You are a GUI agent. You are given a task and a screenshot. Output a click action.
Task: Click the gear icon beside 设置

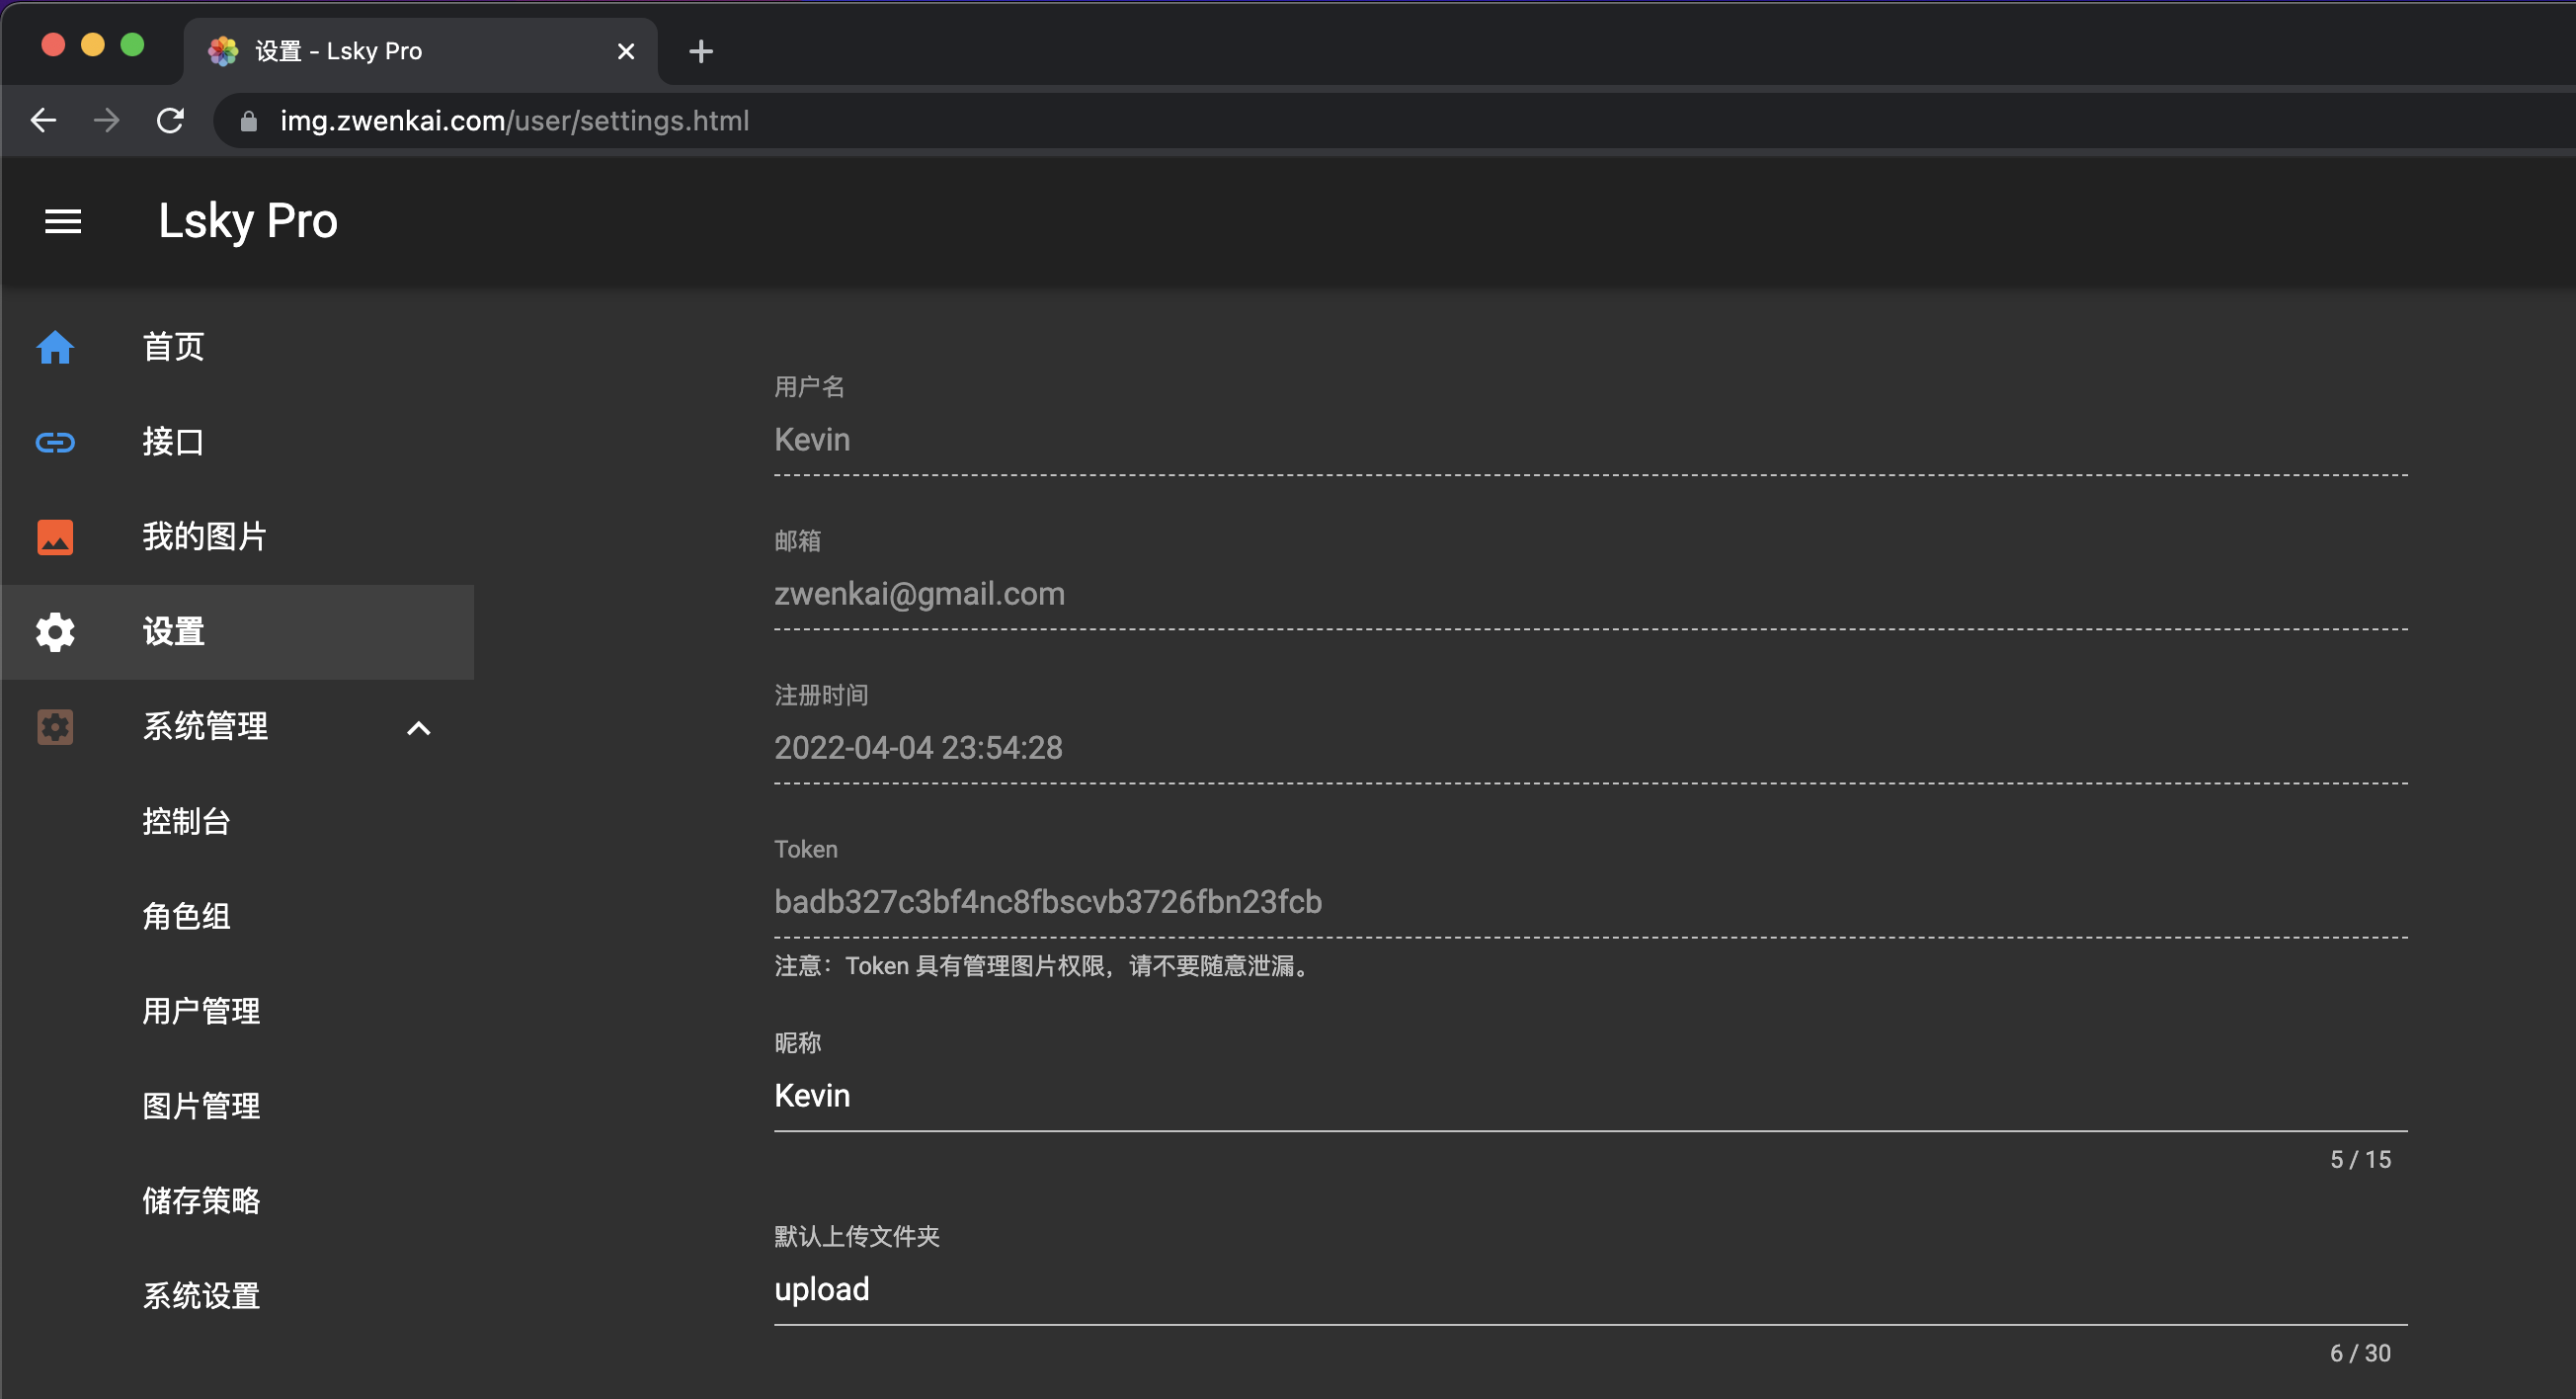pyautogui.click(x=55, y=632)
